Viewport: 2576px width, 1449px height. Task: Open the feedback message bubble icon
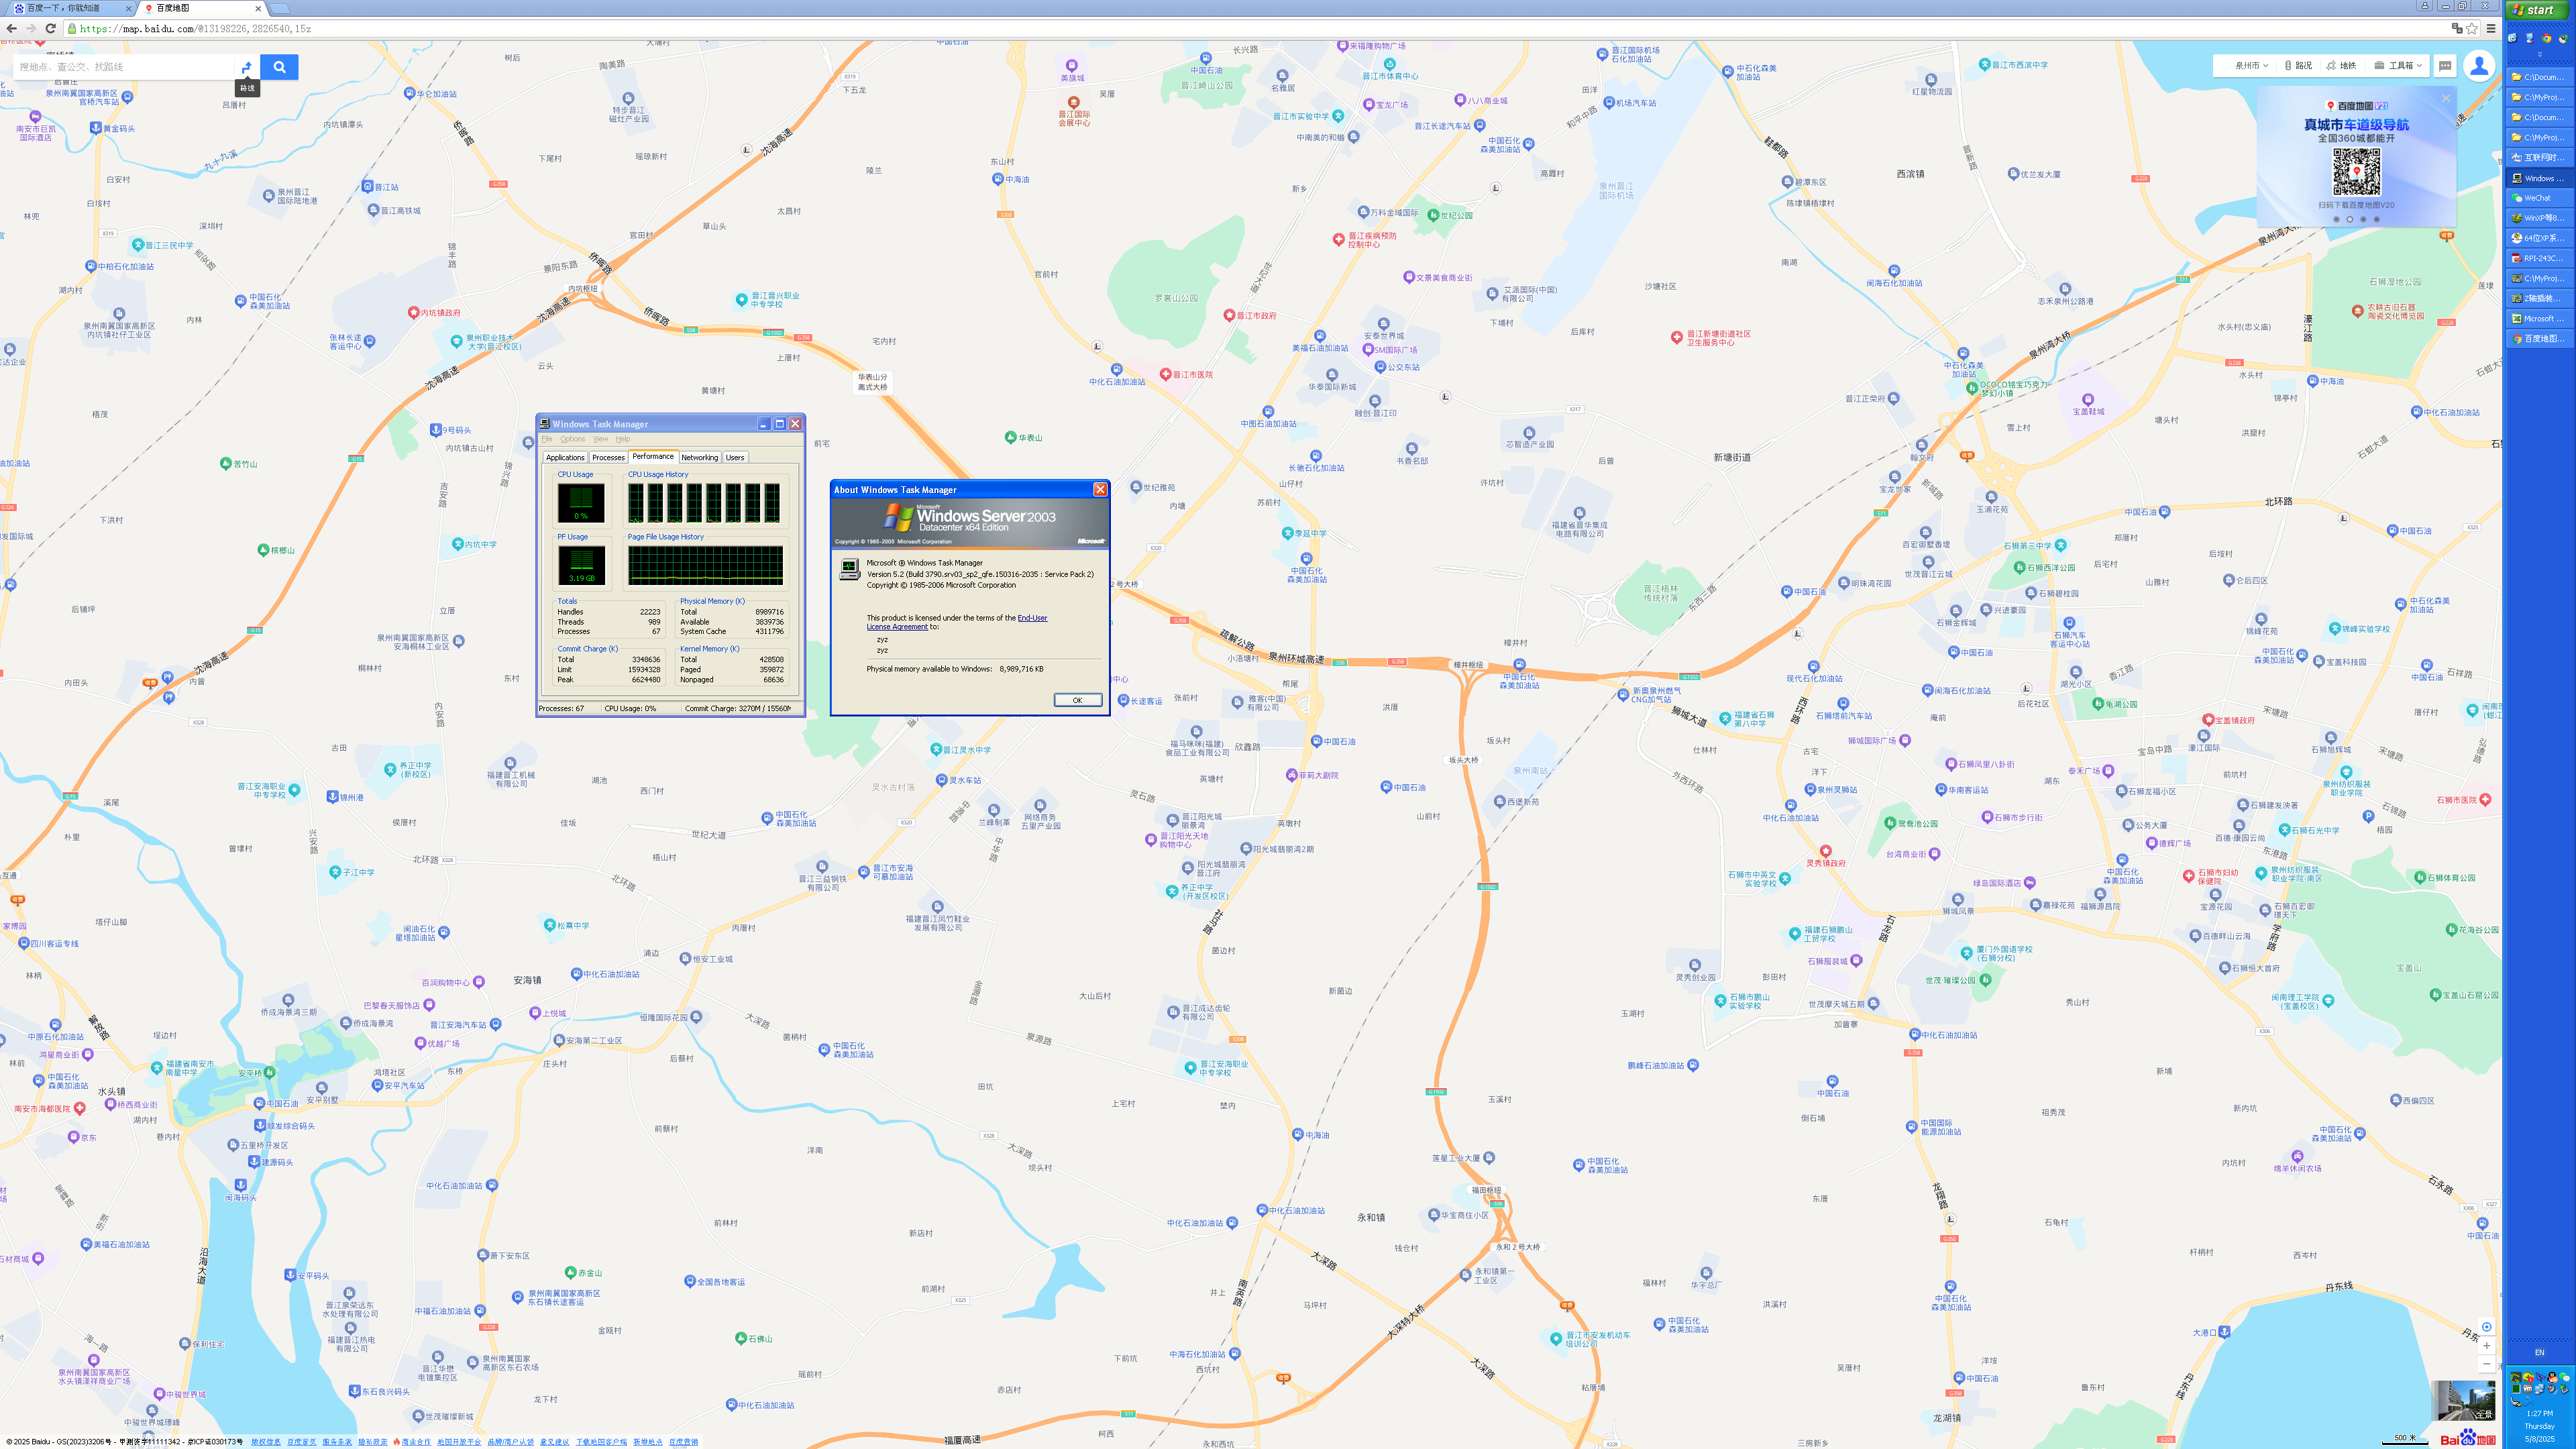point(2445,65)
